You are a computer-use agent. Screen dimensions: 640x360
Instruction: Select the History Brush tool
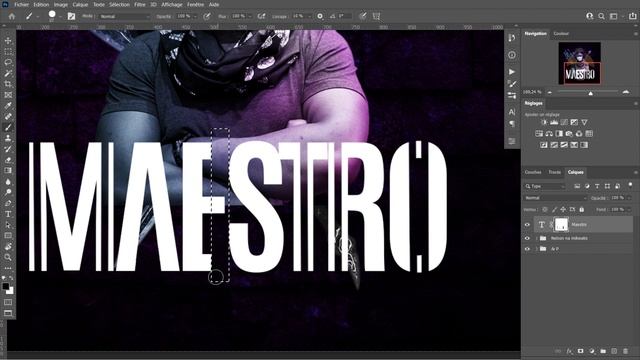[x=8, y=149]
